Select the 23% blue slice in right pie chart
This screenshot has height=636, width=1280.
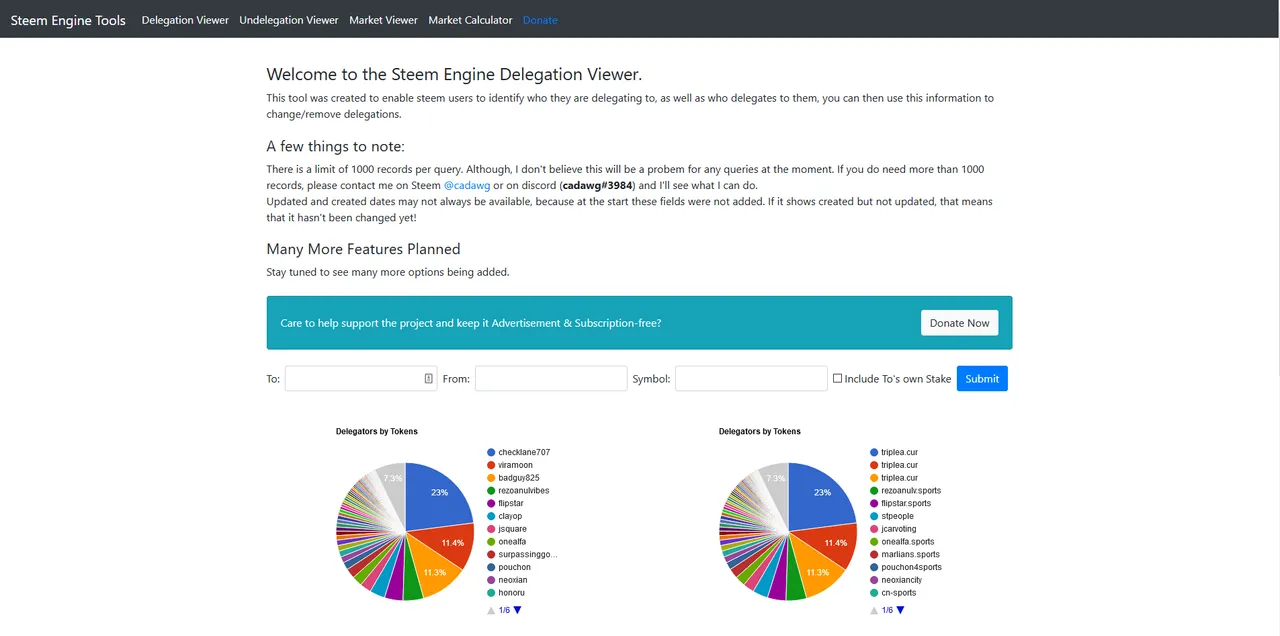(821, 497)
